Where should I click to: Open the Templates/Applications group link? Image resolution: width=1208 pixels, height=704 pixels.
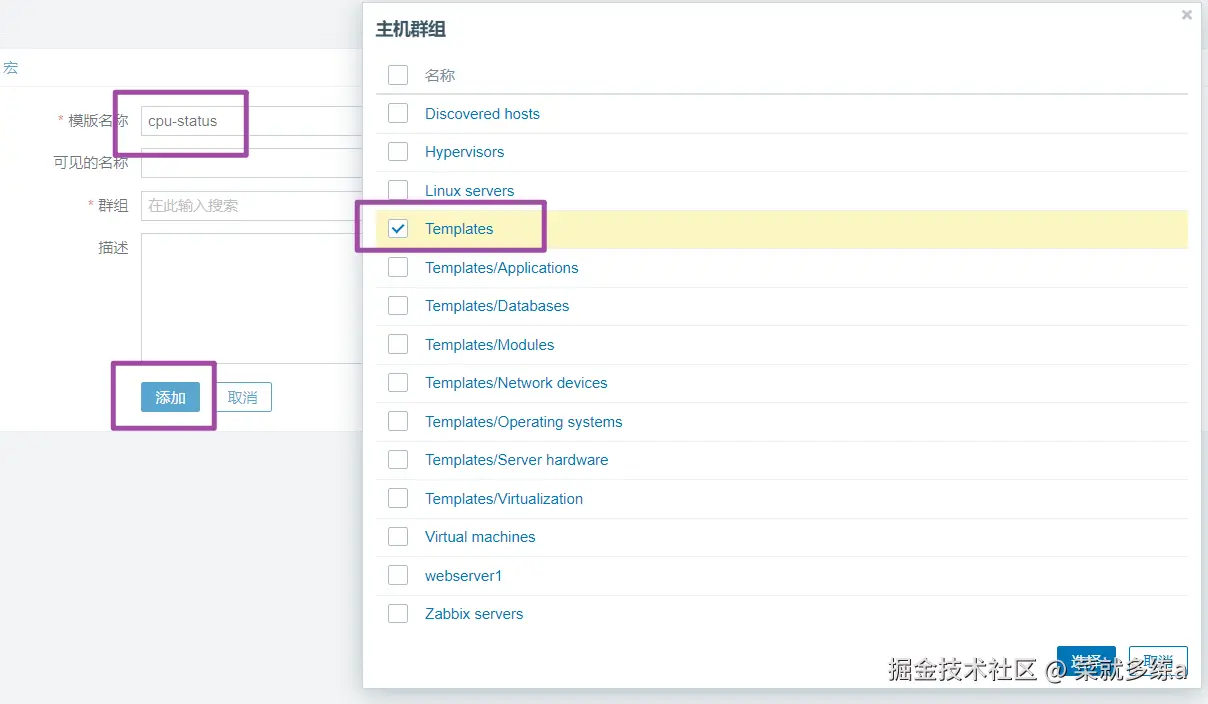501,268
